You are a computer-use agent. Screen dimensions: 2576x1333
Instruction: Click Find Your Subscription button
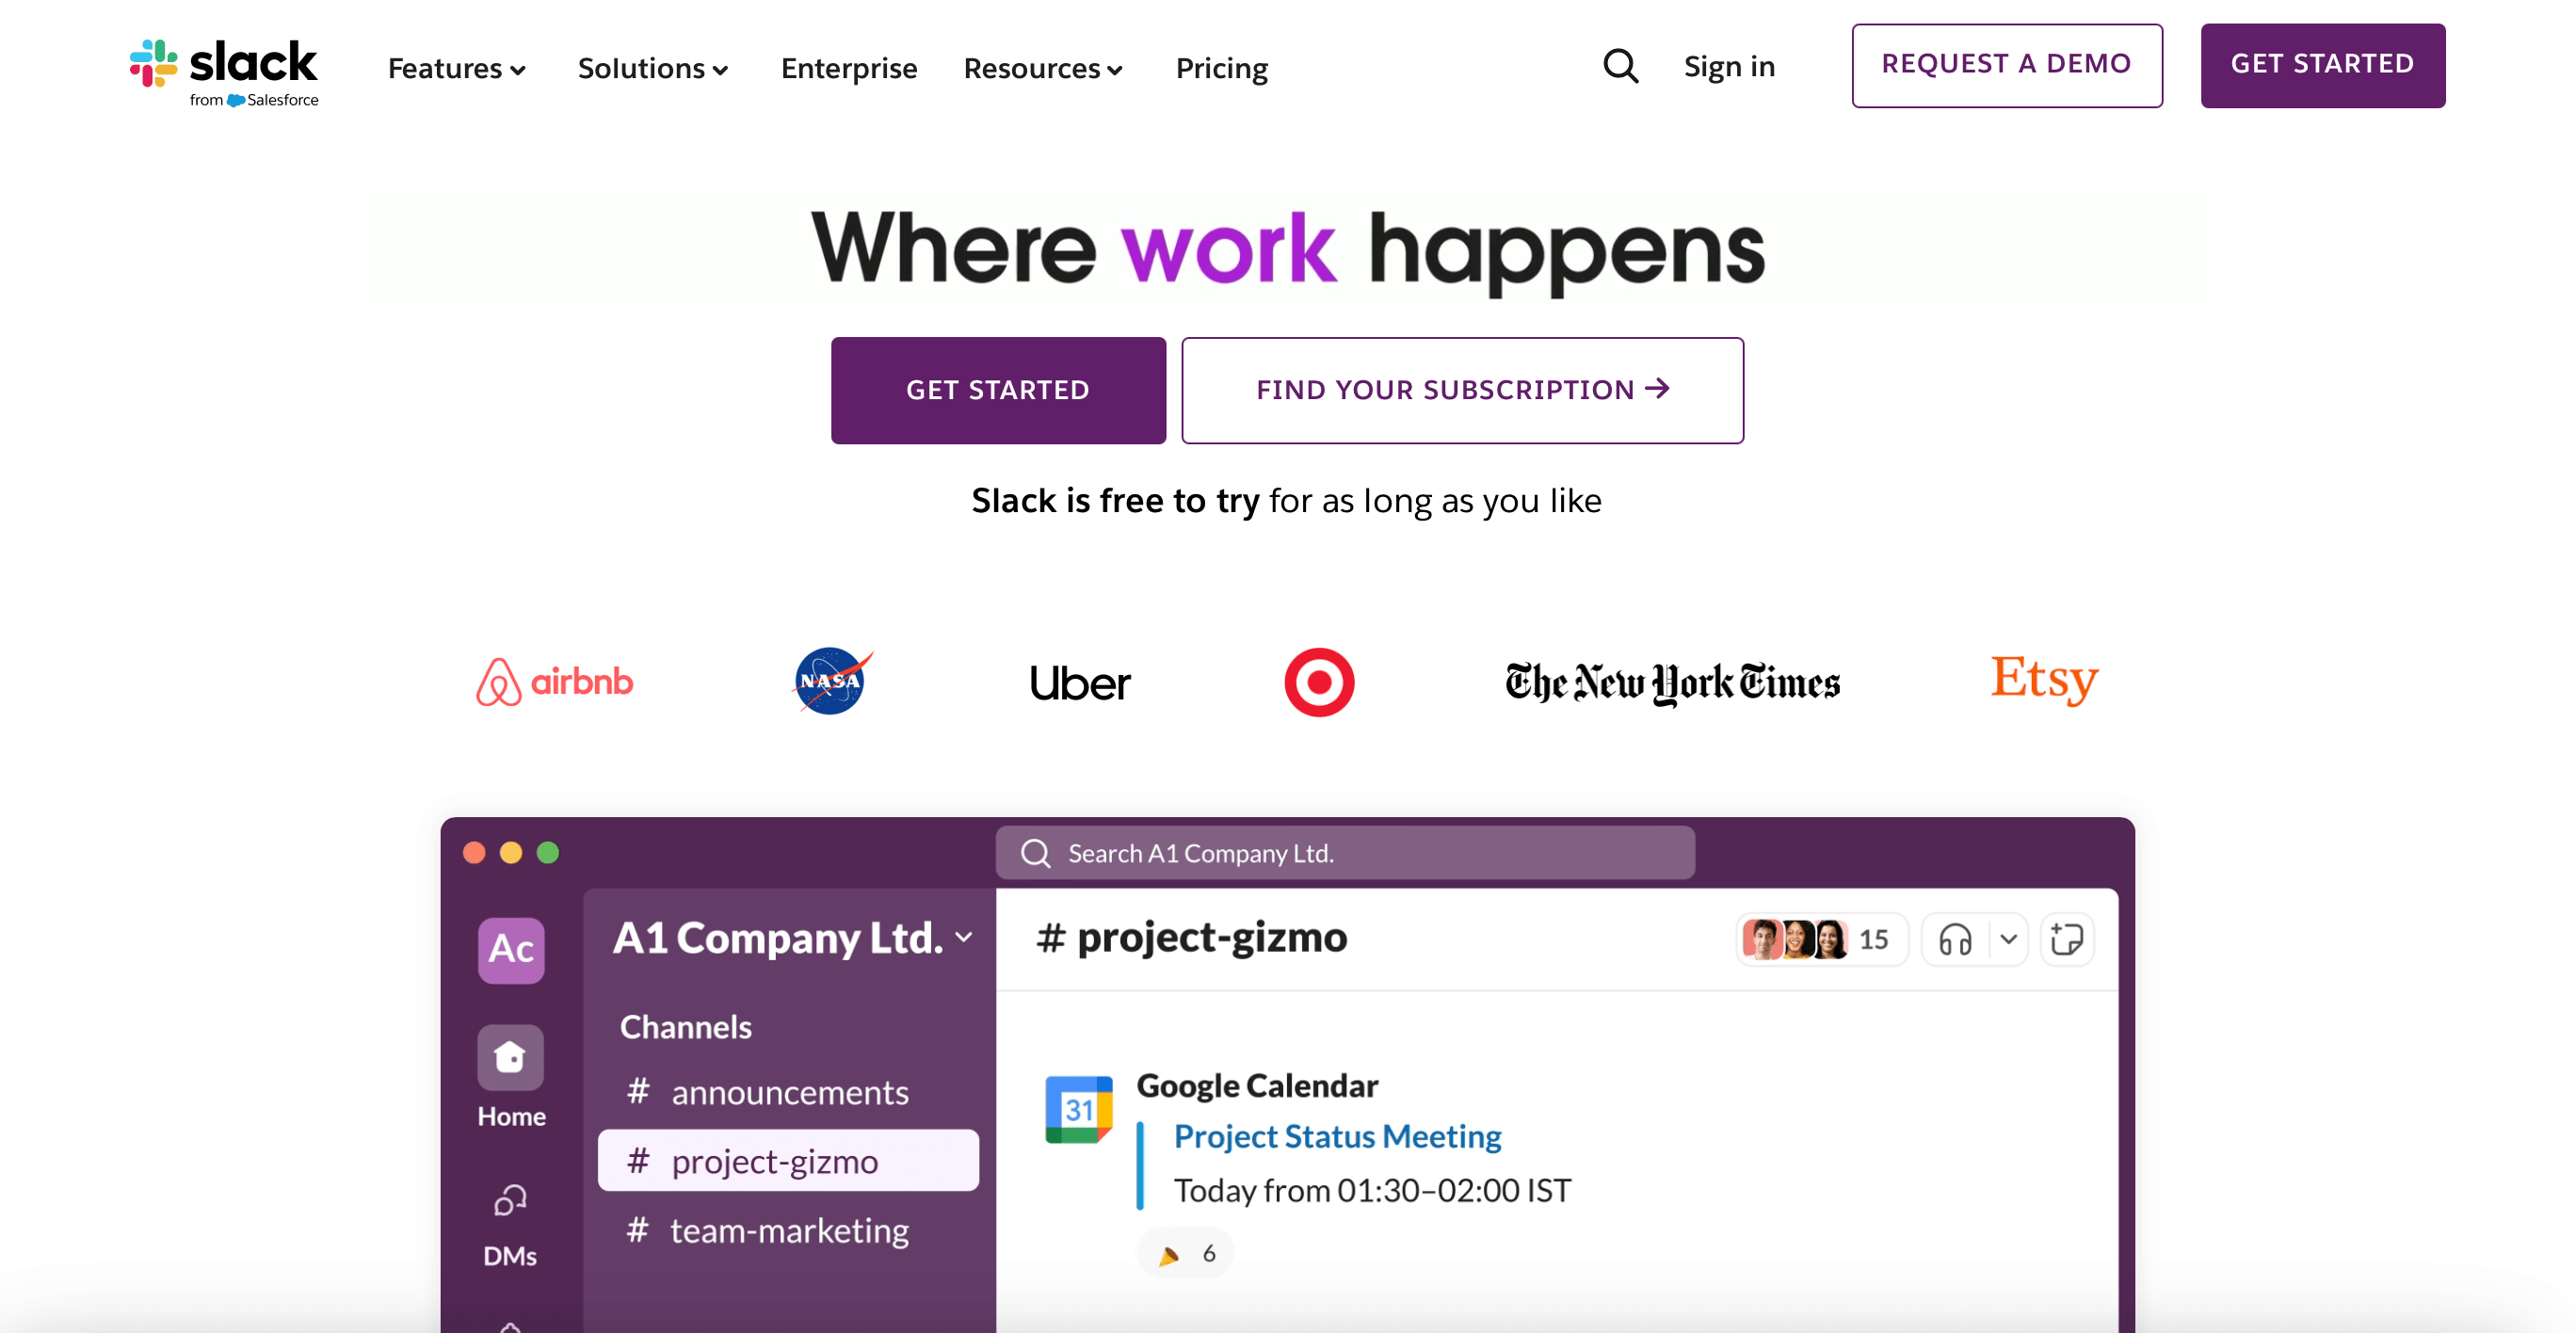pos(1462,390)
